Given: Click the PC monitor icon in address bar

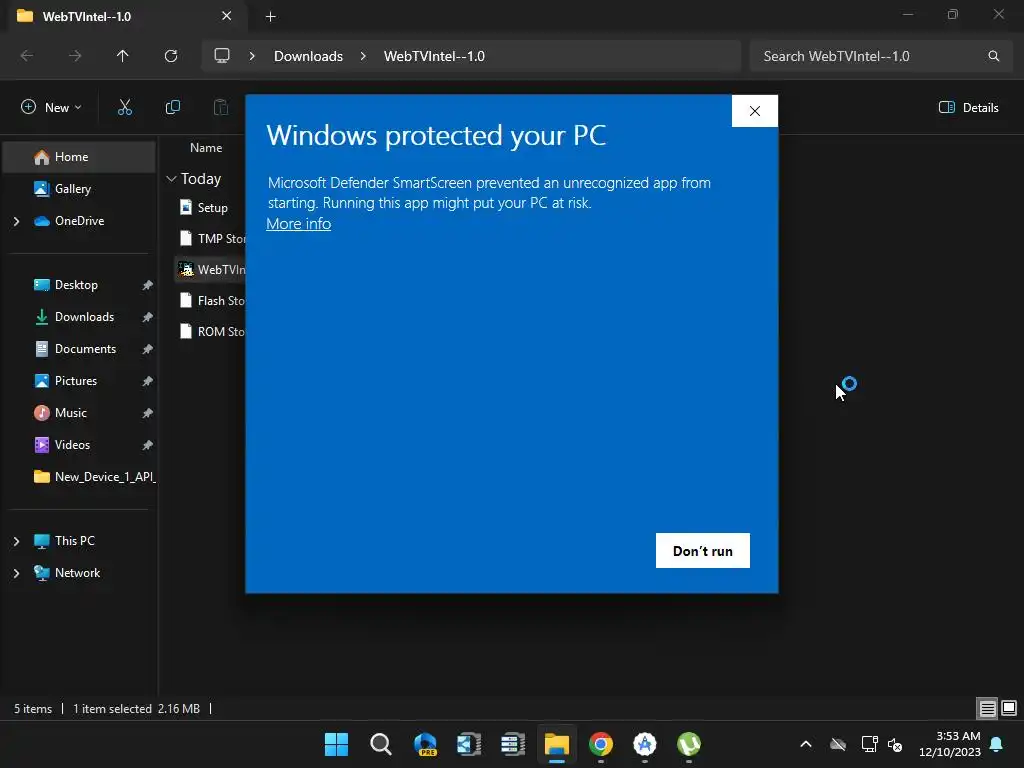Looking at the screenshot, I should (222, 56).
